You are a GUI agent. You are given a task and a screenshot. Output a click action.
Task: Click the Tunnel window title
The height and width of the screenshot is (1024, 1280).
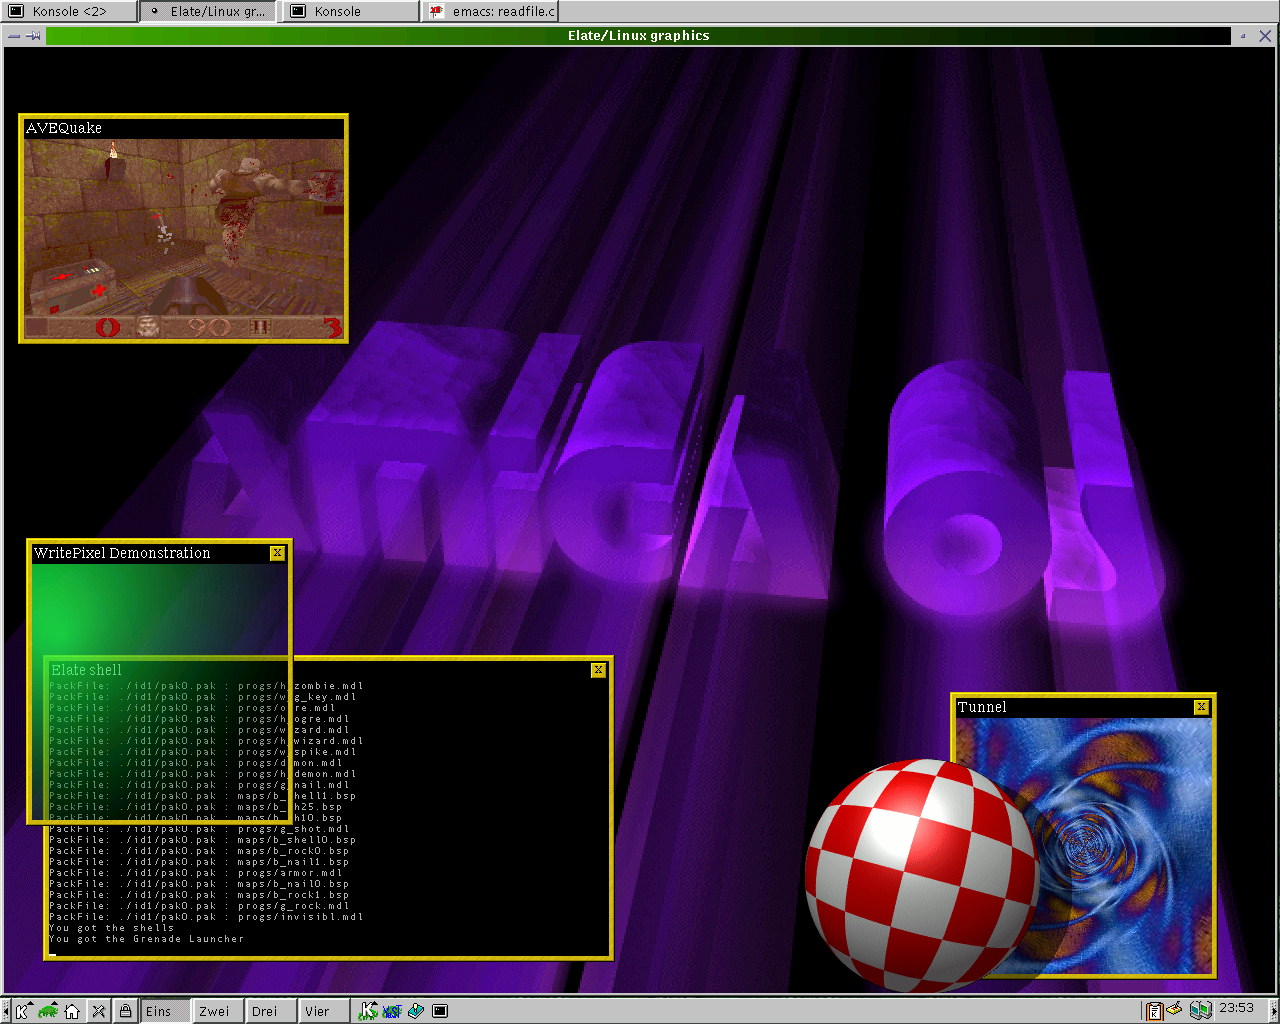point(982,707)
